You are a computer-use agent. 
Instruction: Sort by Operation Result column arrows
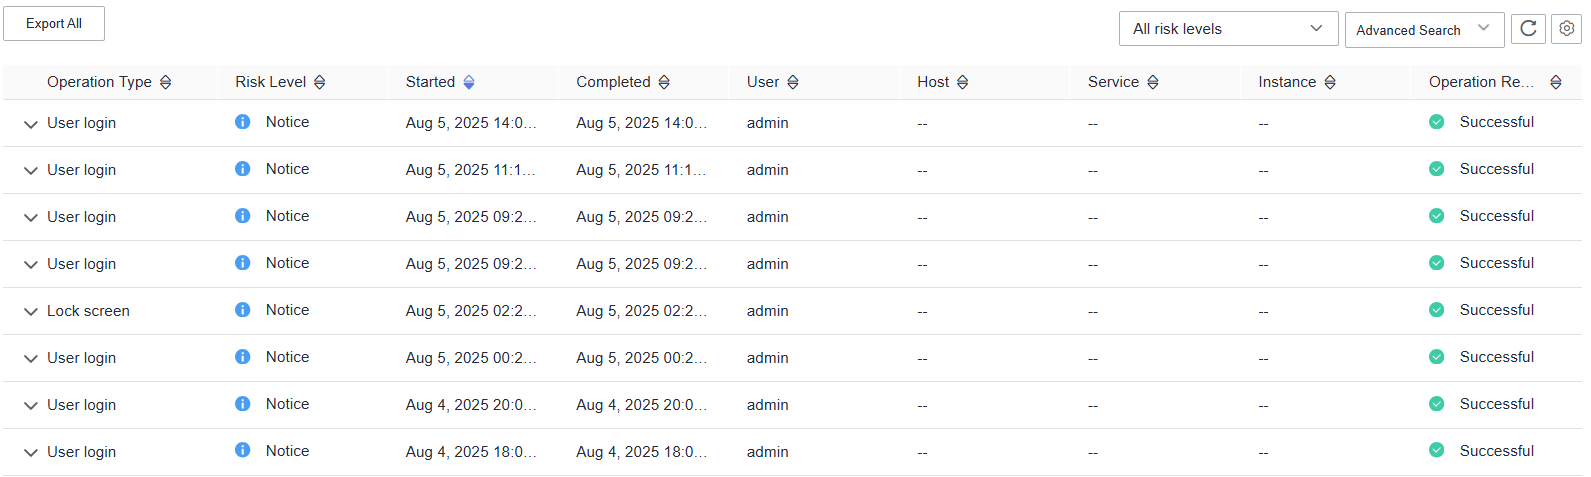point(1556,82)
